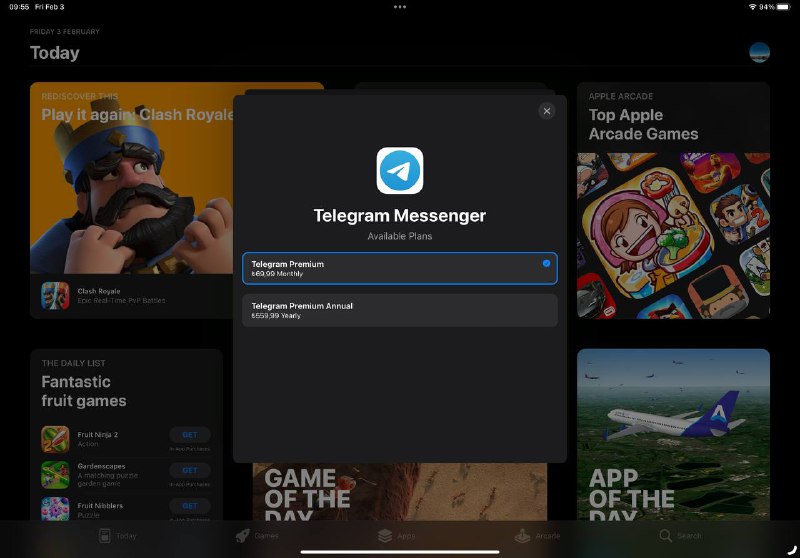Viewport: 800px width, 558px height.
Task: Tap the status bar clock
Action: (19, 7)
